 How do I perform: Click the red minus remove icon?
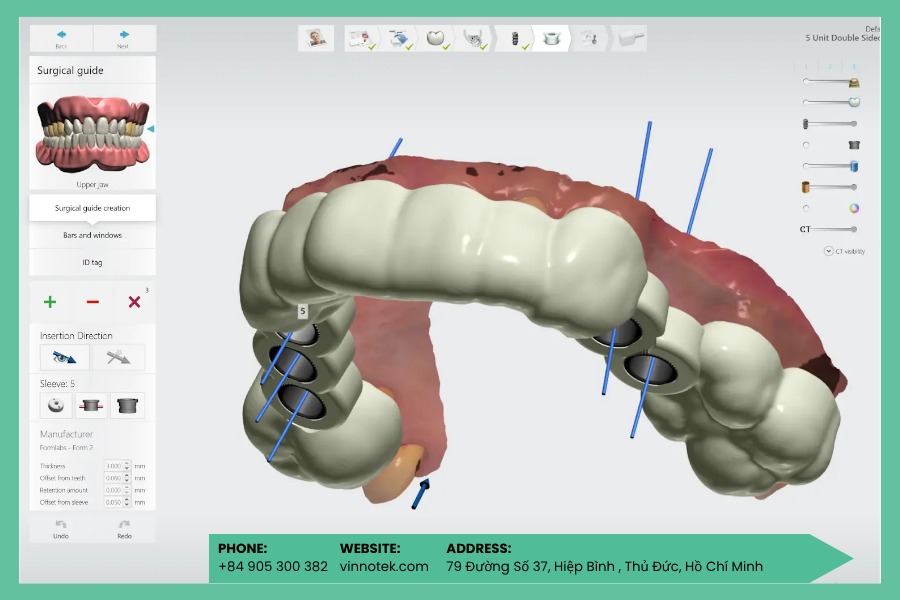point(92,302)
